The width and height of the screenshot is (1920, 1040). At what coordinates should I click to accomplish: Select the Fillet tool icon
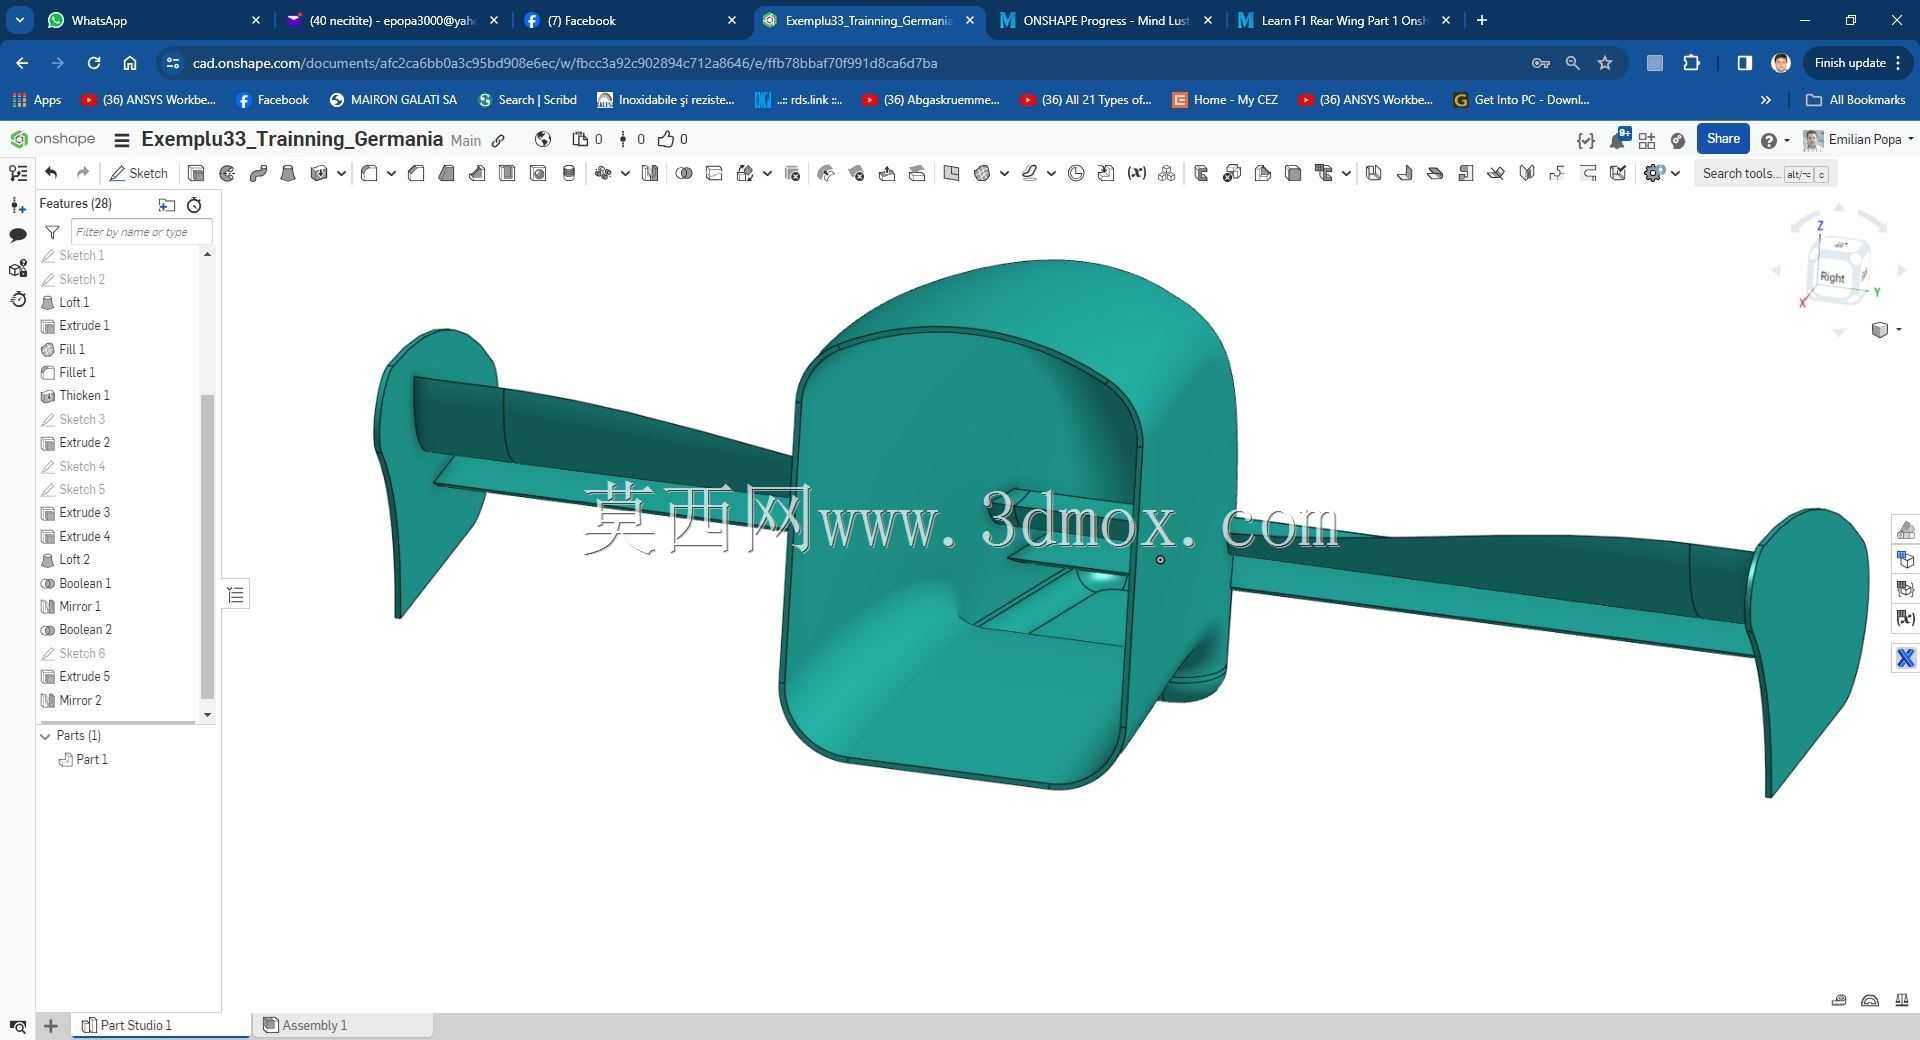369,173
